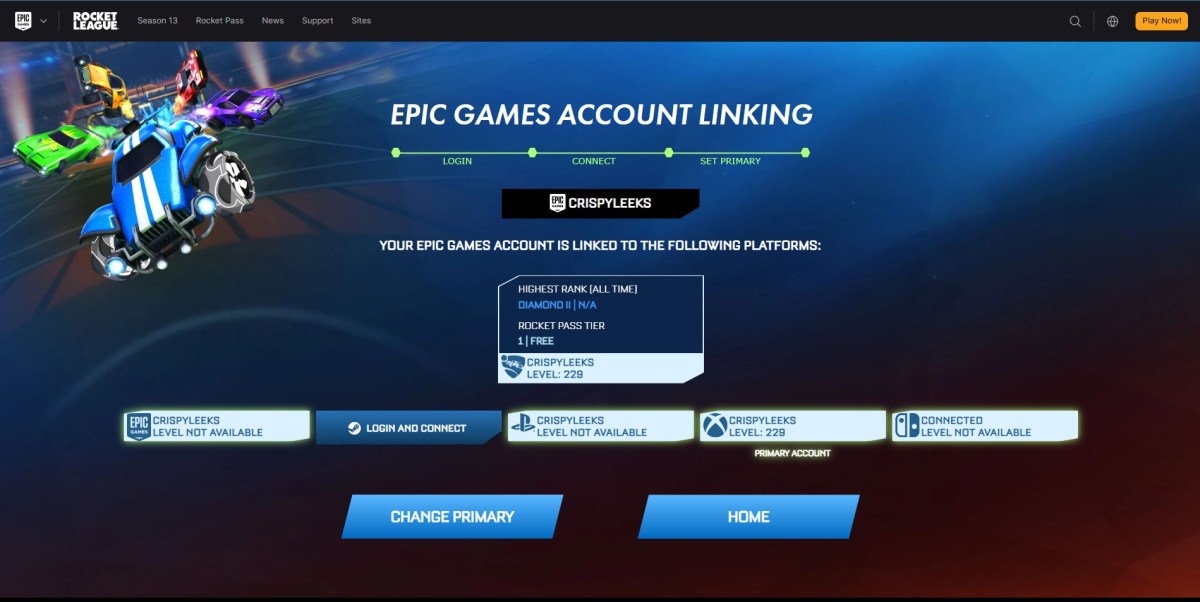Select the Nintendo Switch connected card
Image resolution: width=1200 pixels, height=602 pixels.
[x=985, y=426]
